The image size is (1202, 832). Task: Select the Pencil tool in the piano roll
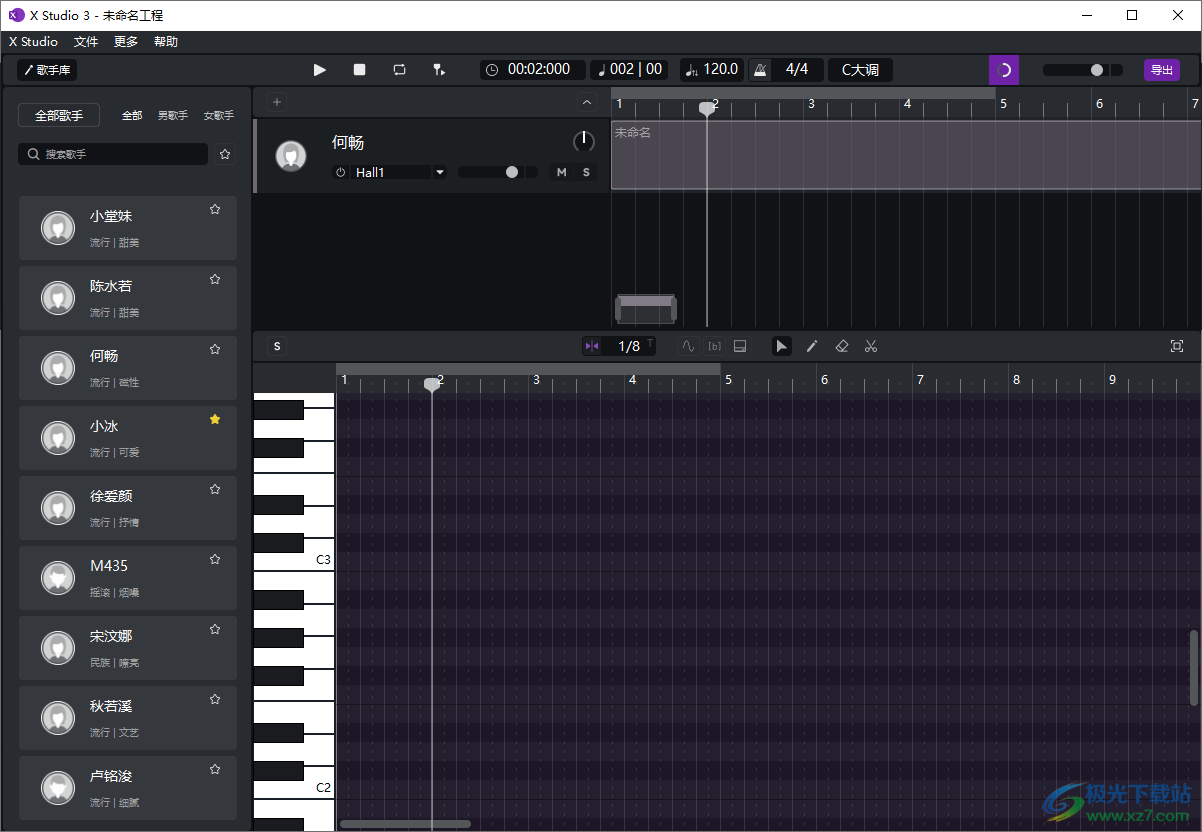811,346
